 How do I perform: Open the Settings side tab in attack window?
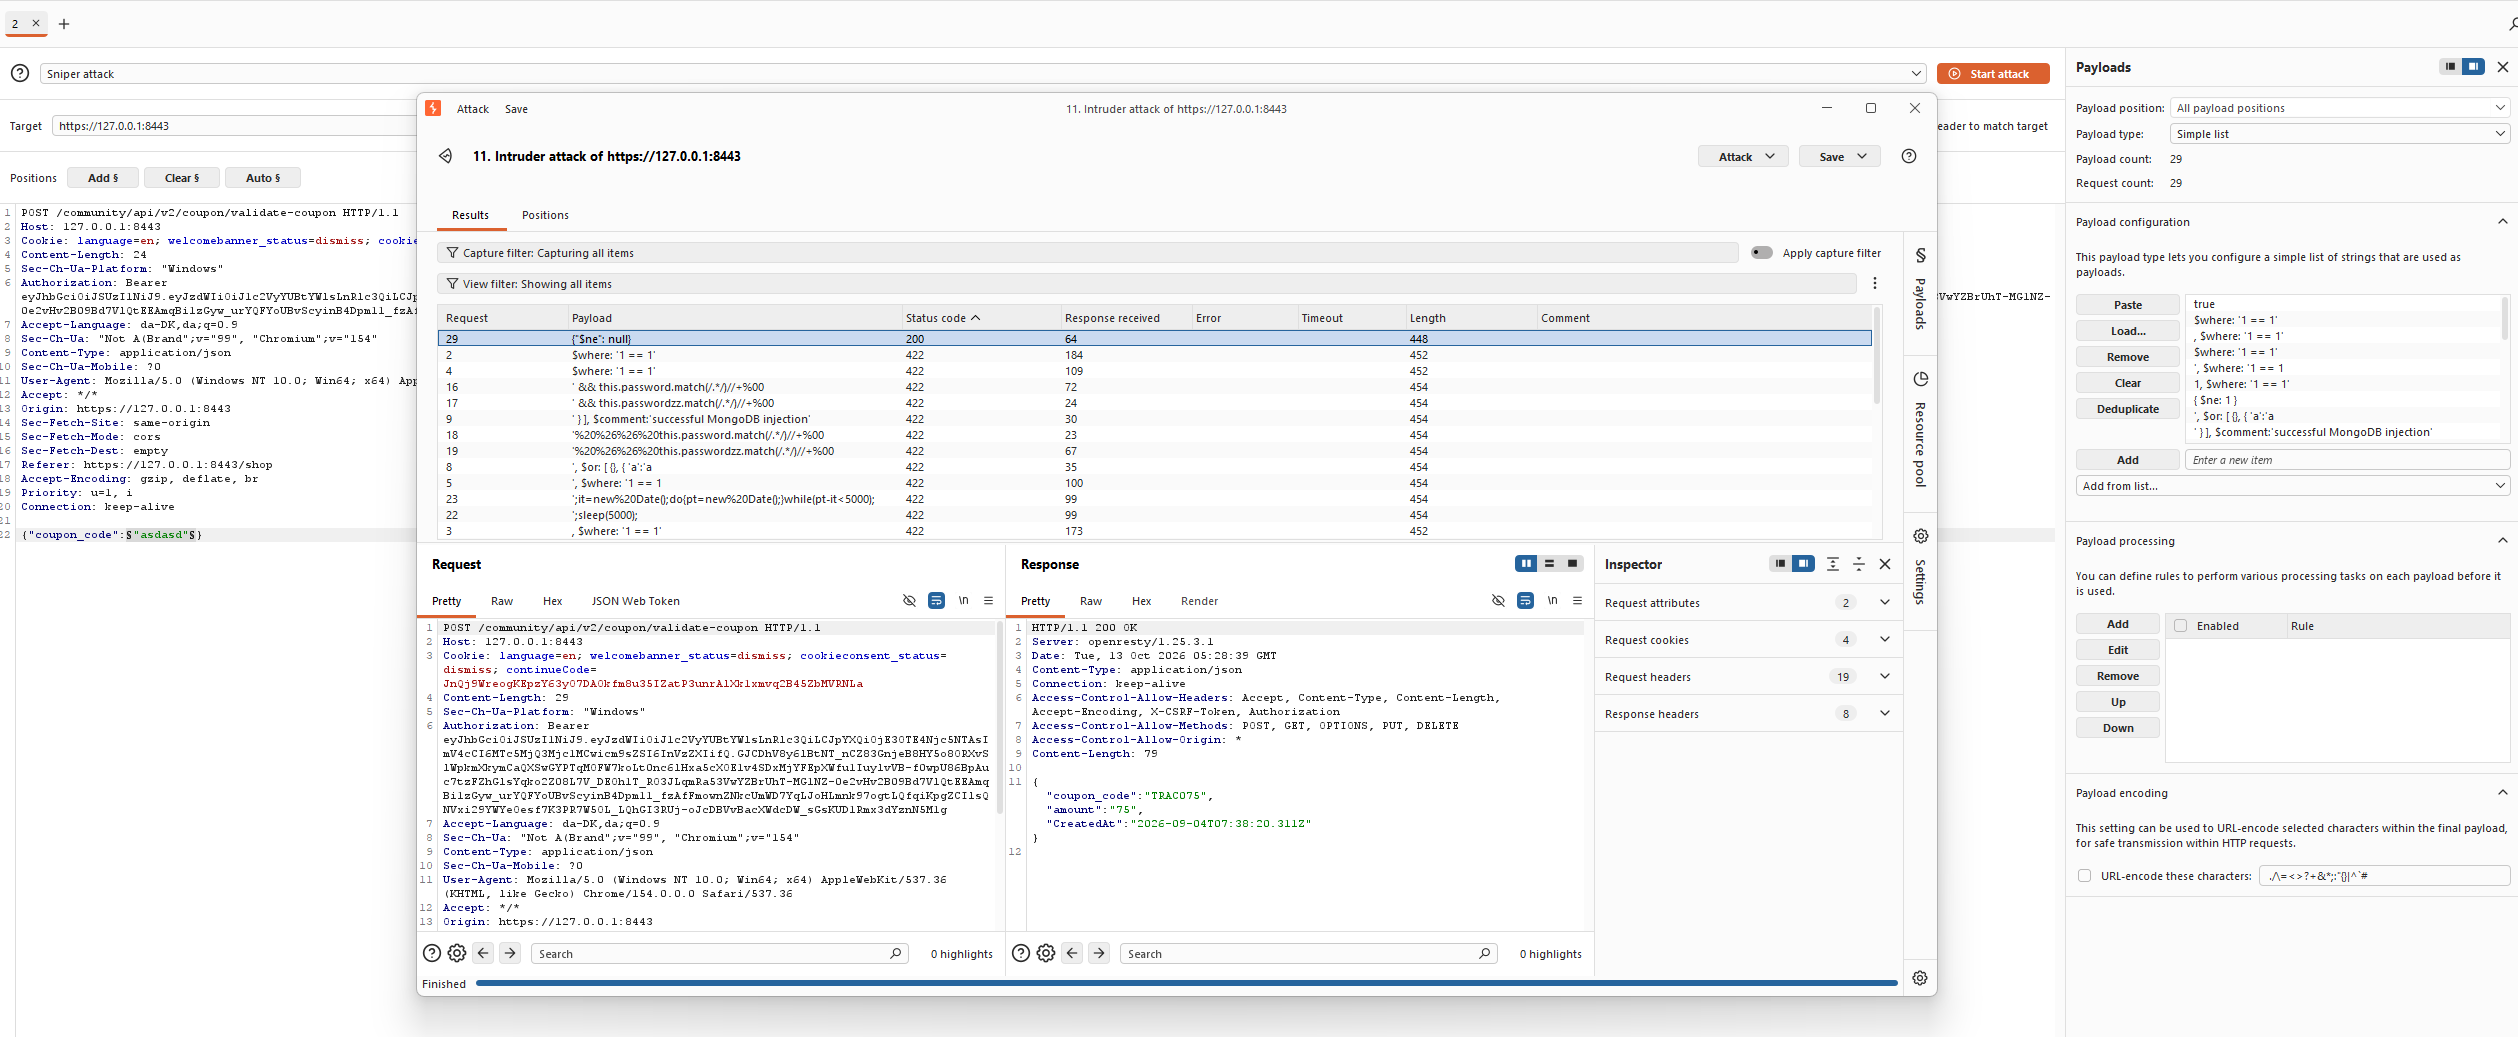pyautogui.click(x=1920, y=567)
